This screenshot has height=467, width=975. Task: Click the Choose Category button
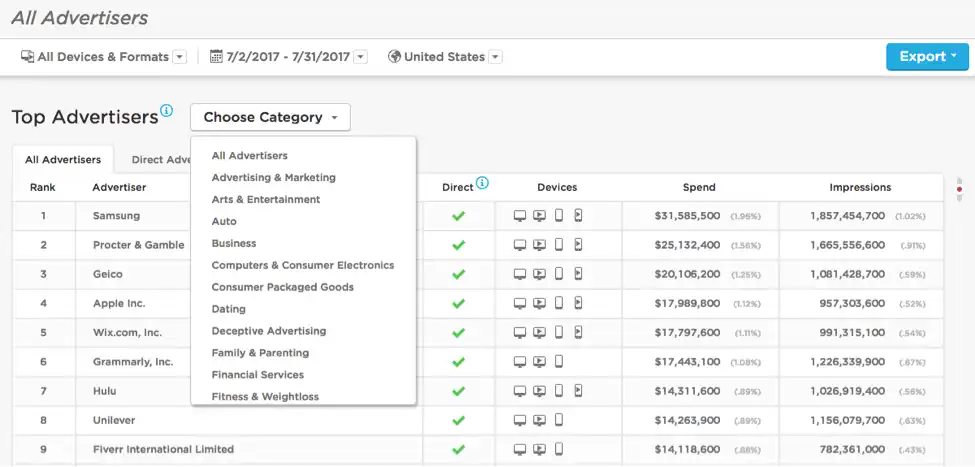point(270,118)
